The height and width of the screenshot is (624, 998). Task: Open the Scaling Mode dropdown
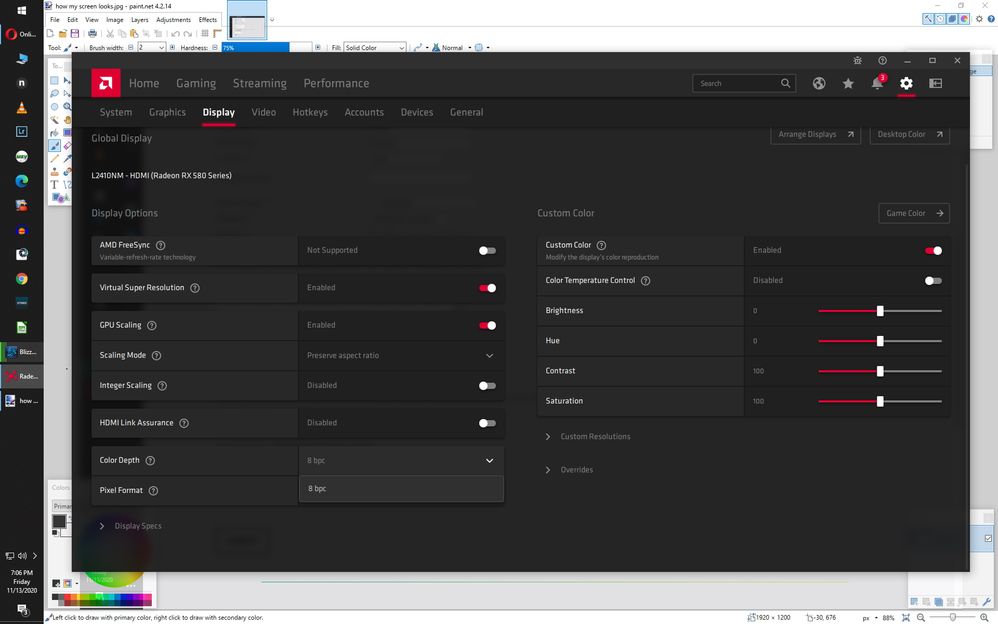pyautogui.click(x=401, y=355)
